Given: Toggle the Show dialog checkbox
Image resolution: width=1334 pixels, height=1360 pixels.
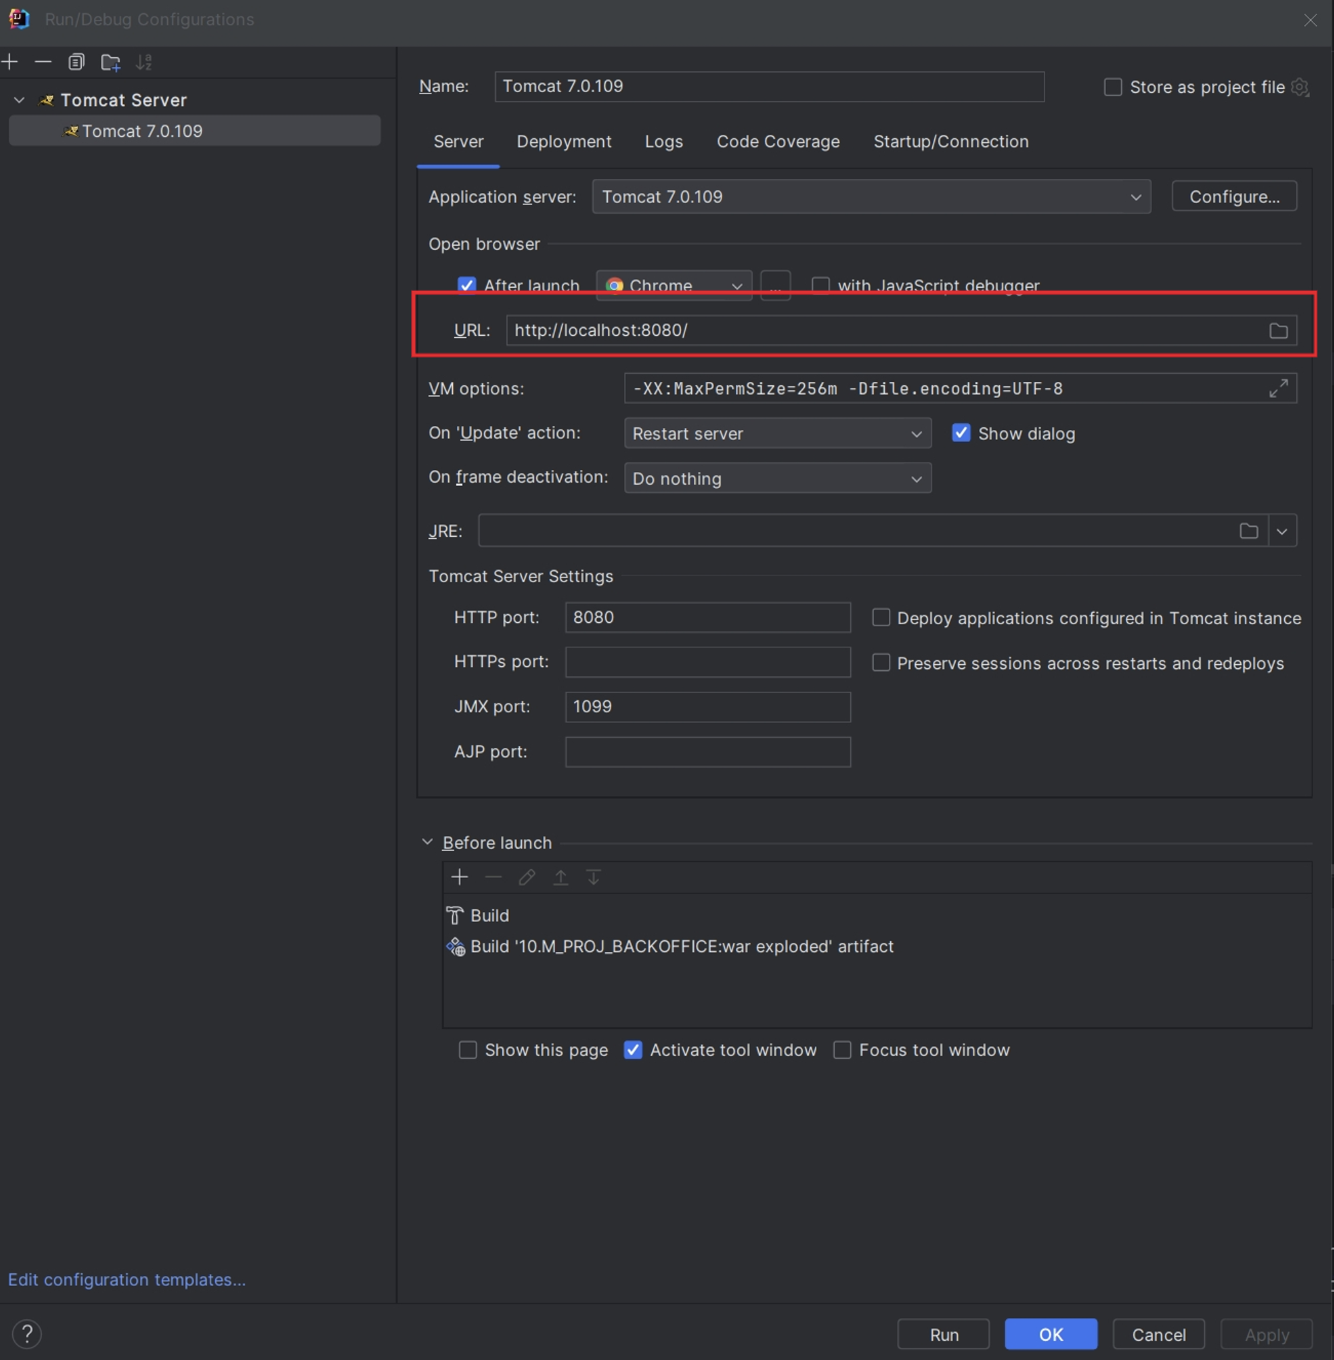Looking at the screenshot, I should tap(961, 433).
